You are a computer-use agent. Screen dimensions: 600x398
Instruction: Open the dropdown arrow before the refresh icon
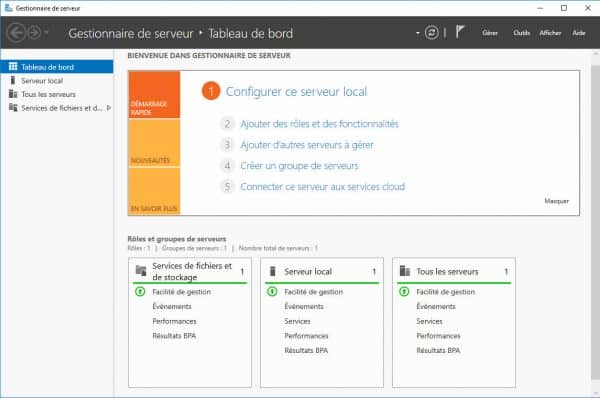point(417,33)
